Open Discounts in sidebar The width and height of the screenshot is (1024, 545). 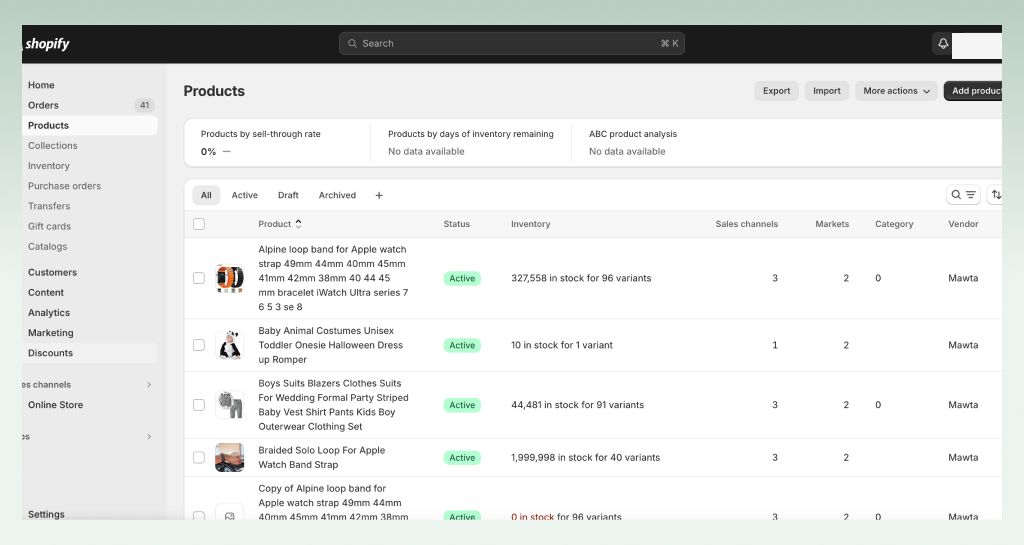(x=50, y=353)
